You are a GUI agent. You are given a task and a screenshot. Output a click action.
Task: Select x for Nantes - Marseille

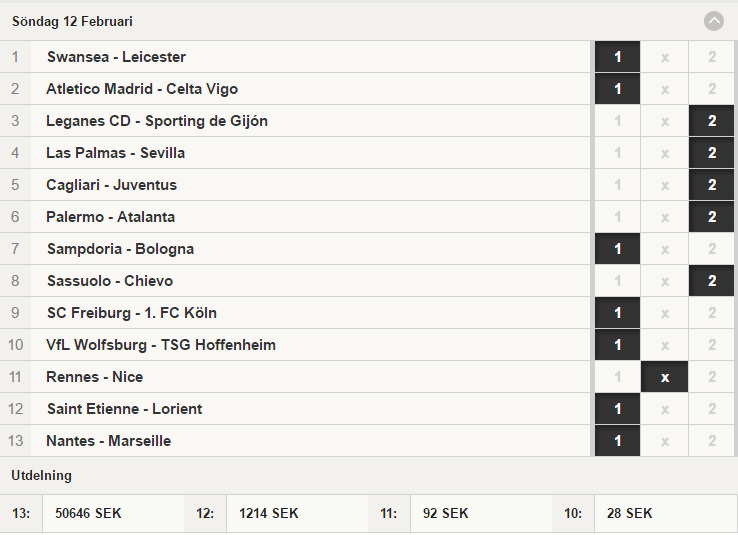coord(664,441)
